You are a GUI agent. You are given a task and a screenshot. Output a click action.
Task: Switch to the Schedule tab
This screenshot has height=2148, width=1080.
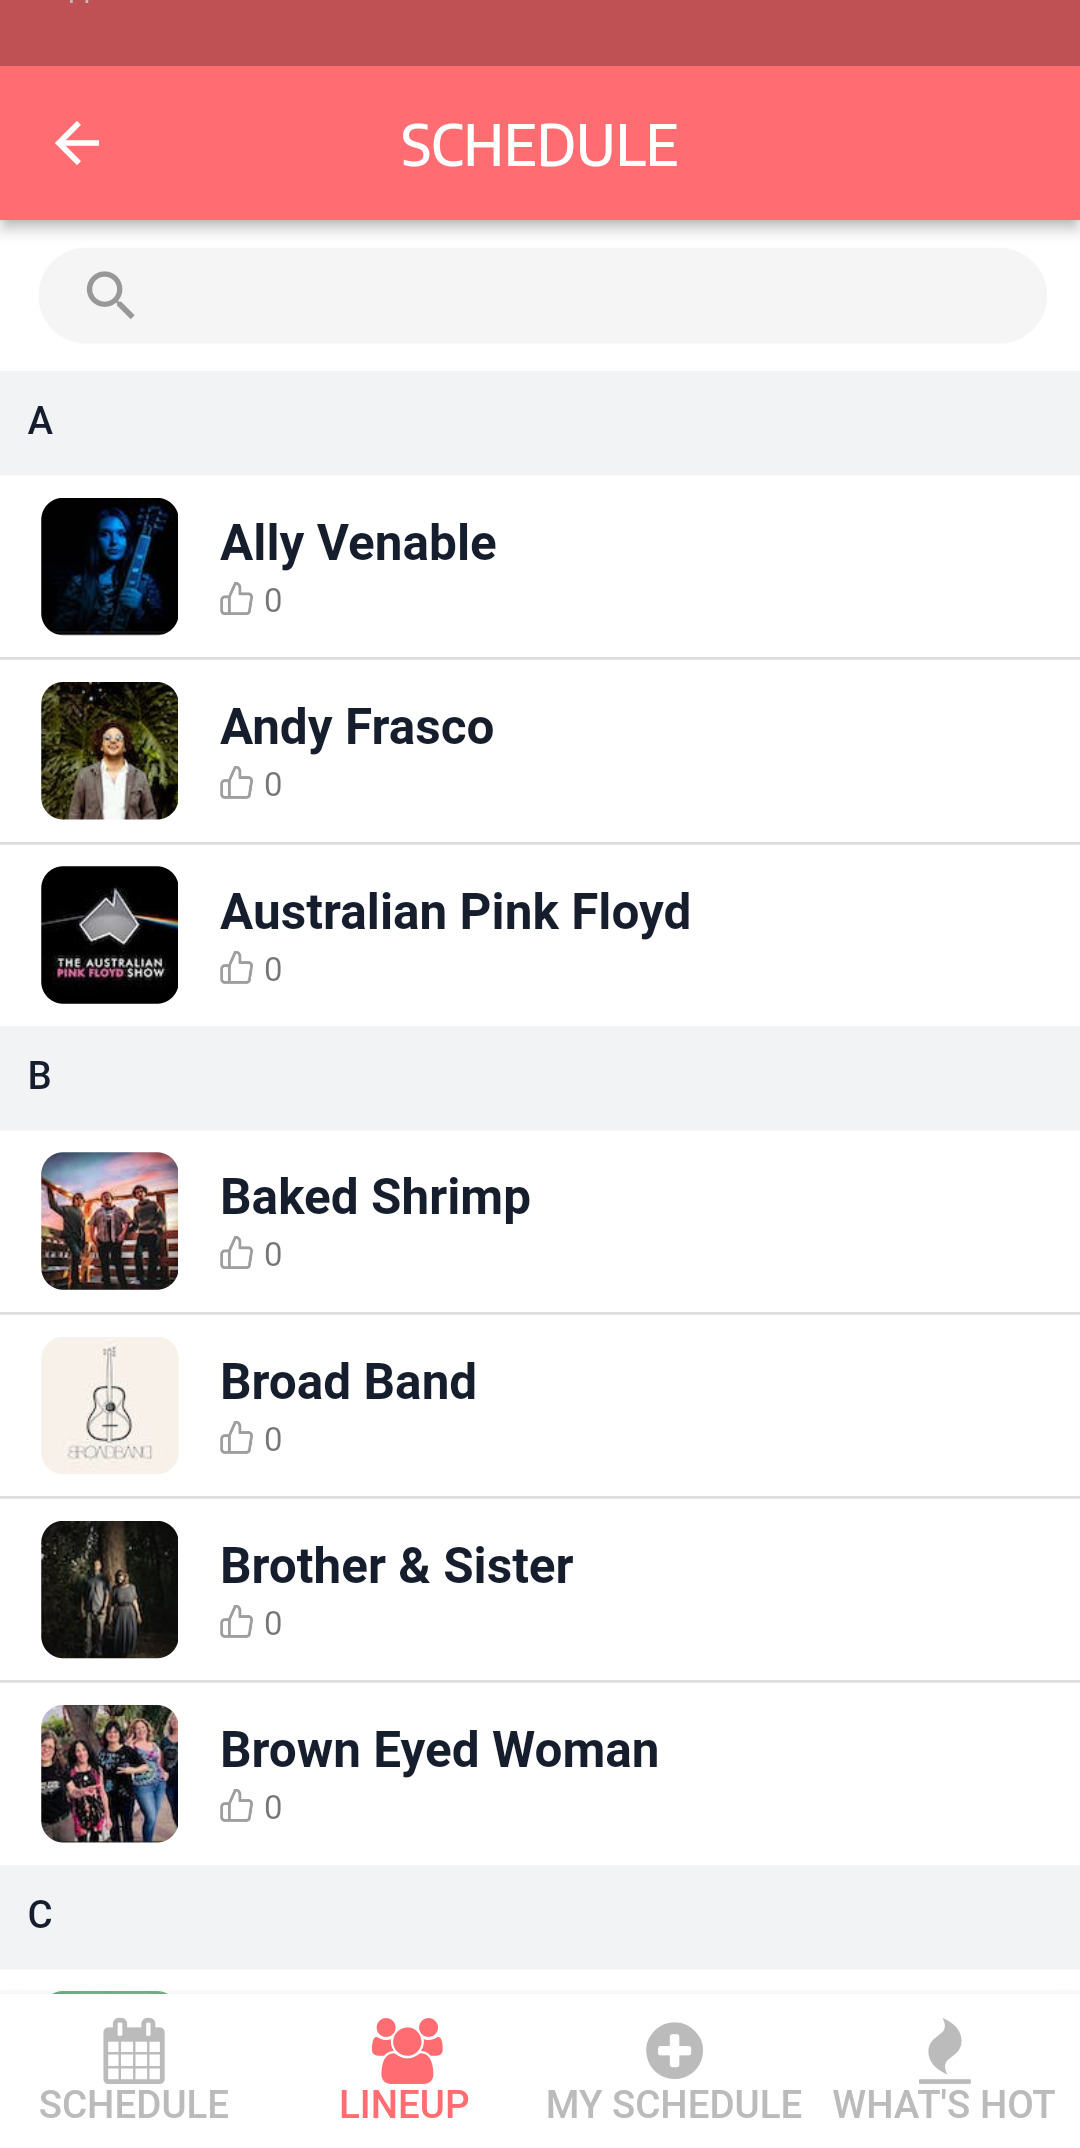click(134, 2070)
